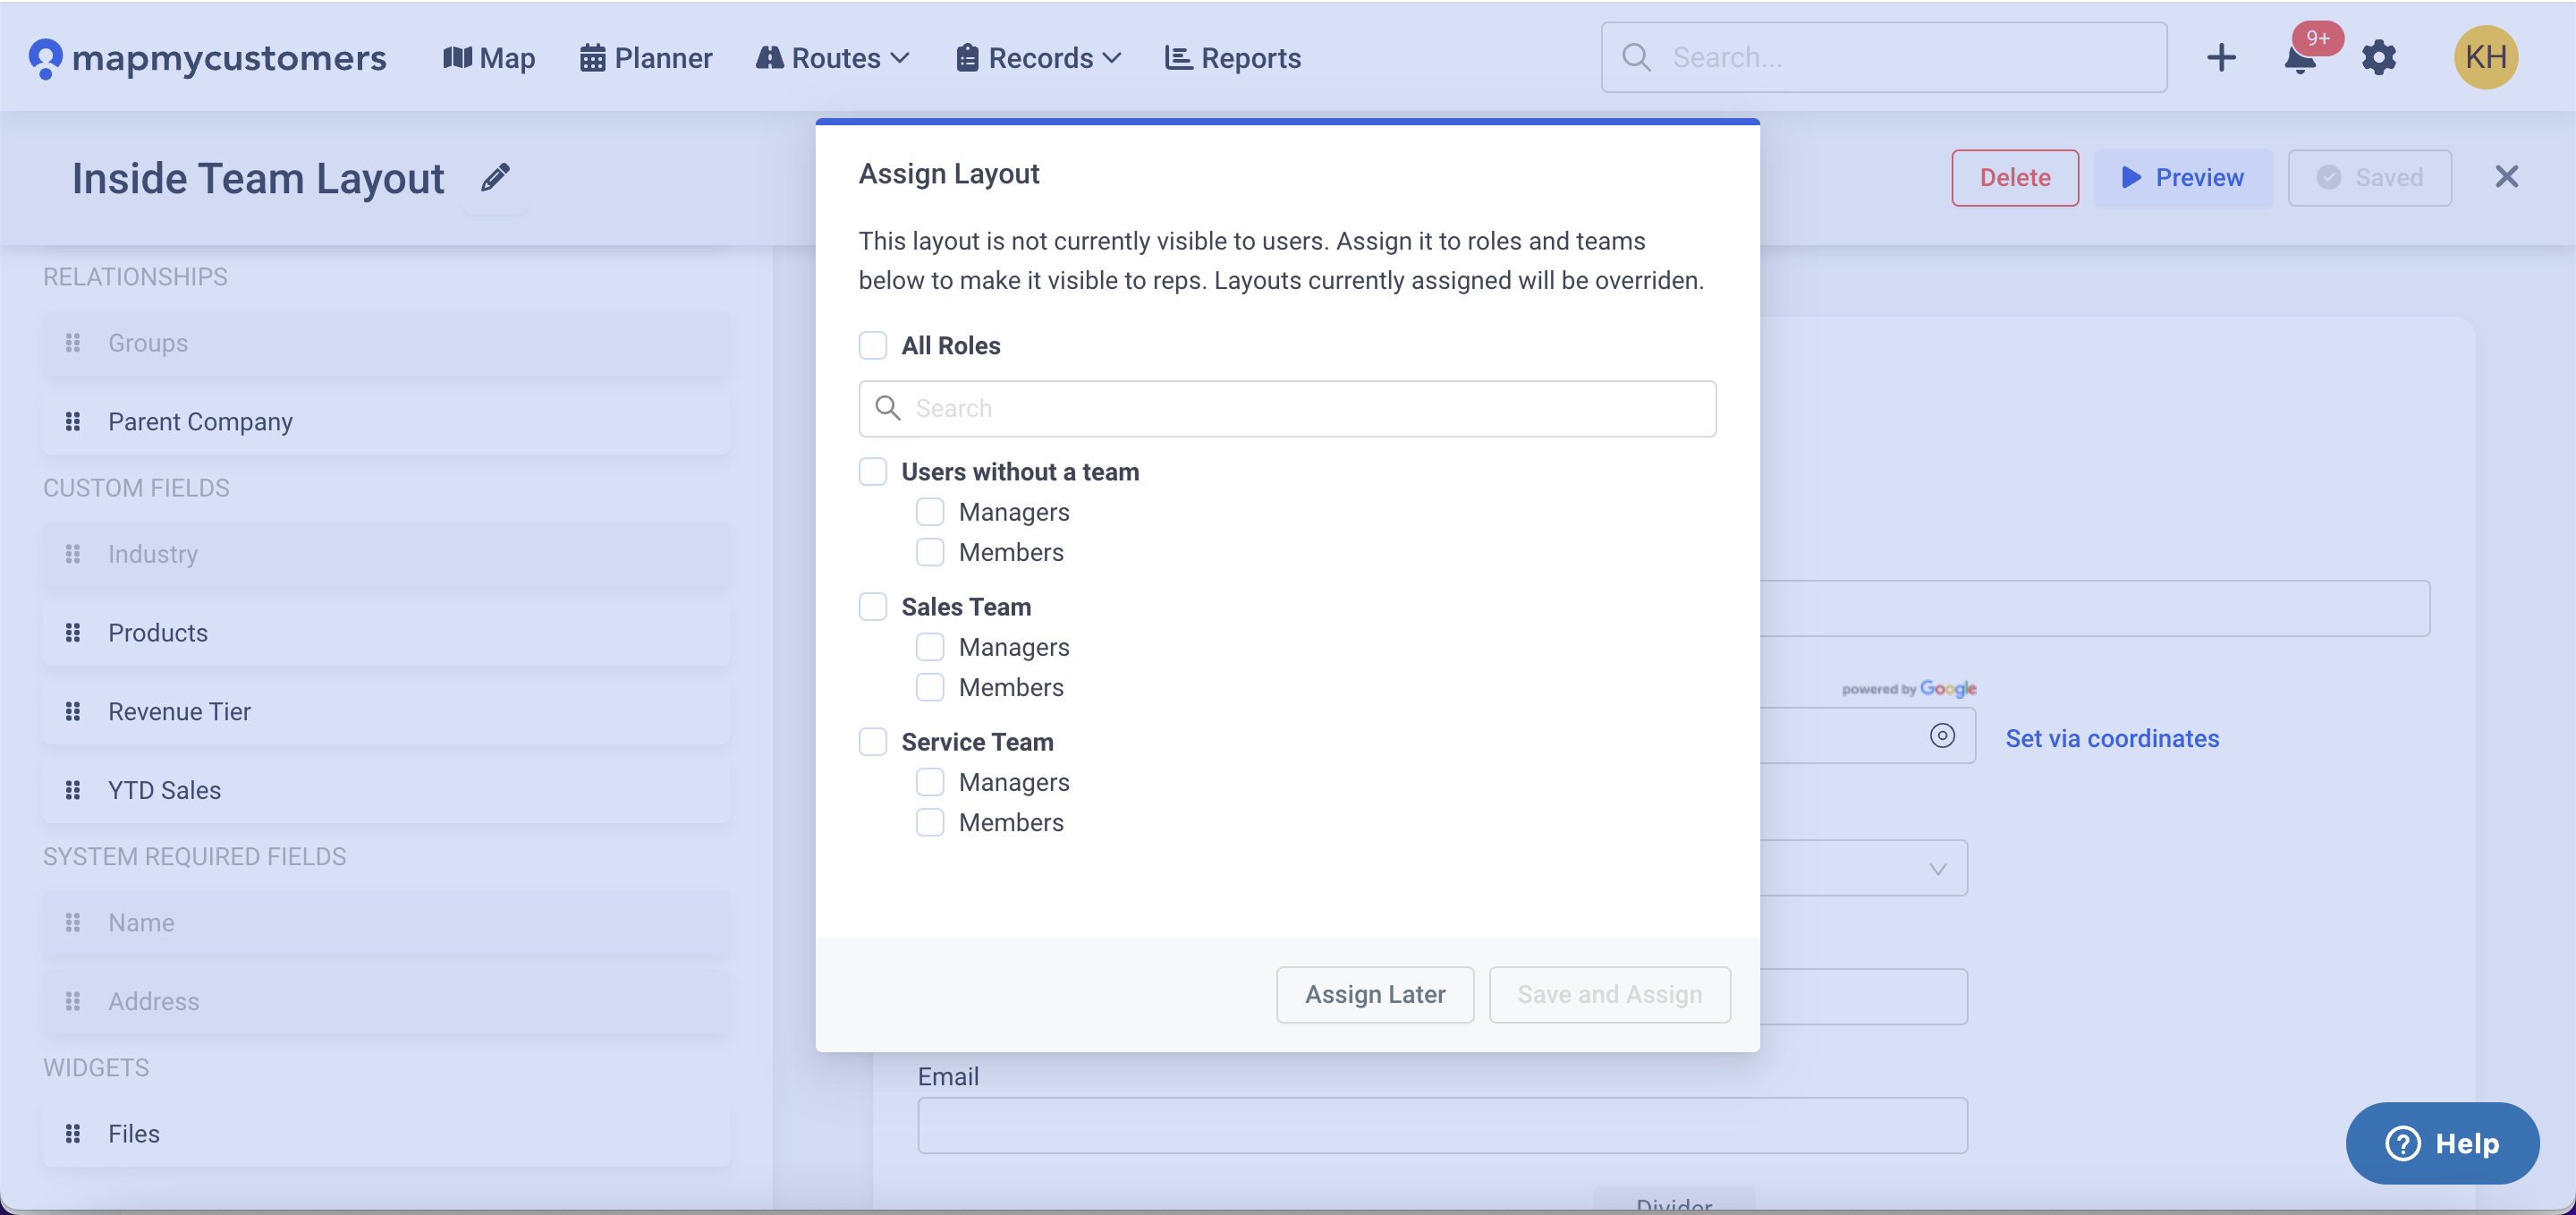Click the Set via coordinates link
Image resolution: width=2576 pixels, height=1215 pixels.
(2112, 738)
